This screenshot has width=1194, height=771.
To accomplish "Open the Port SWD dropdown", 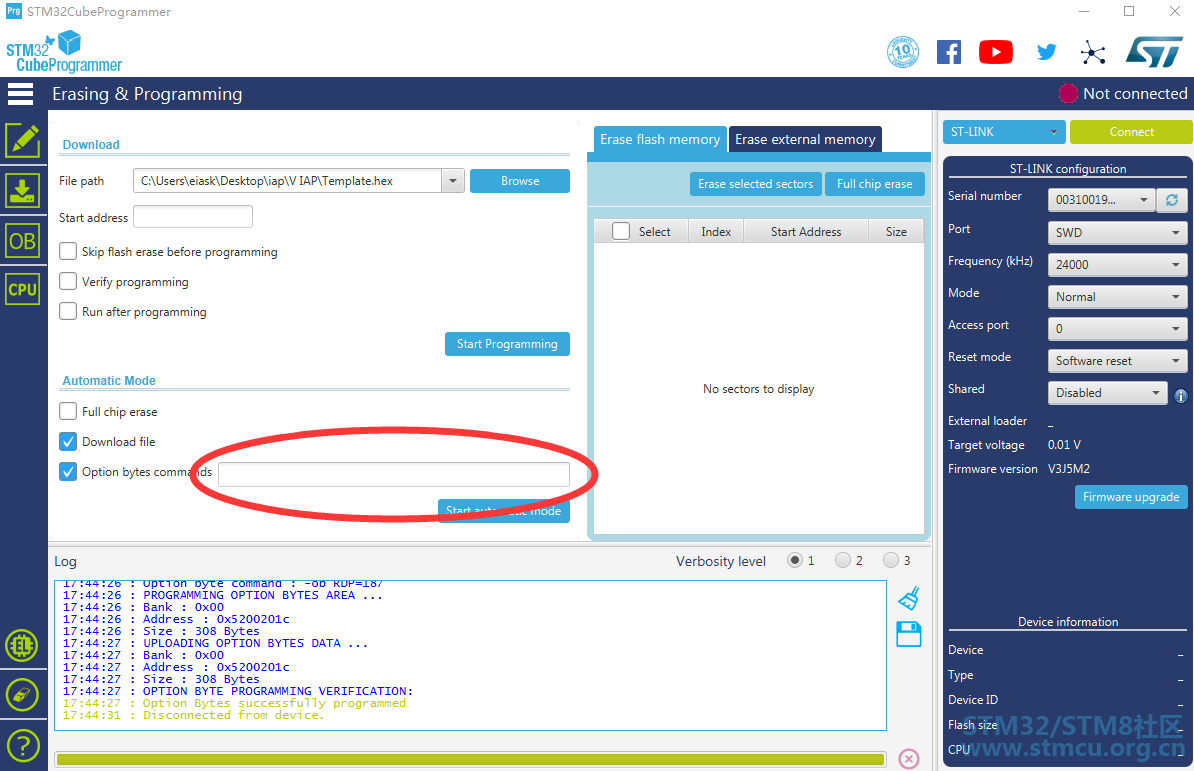I will click(1117, 232).
